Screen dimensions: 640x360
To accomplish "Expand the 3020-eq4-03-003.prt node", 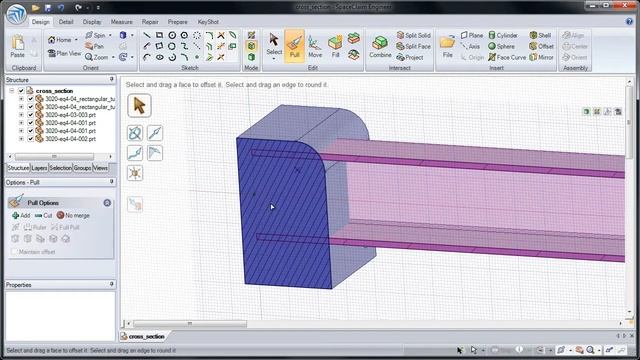I will 21,115.
